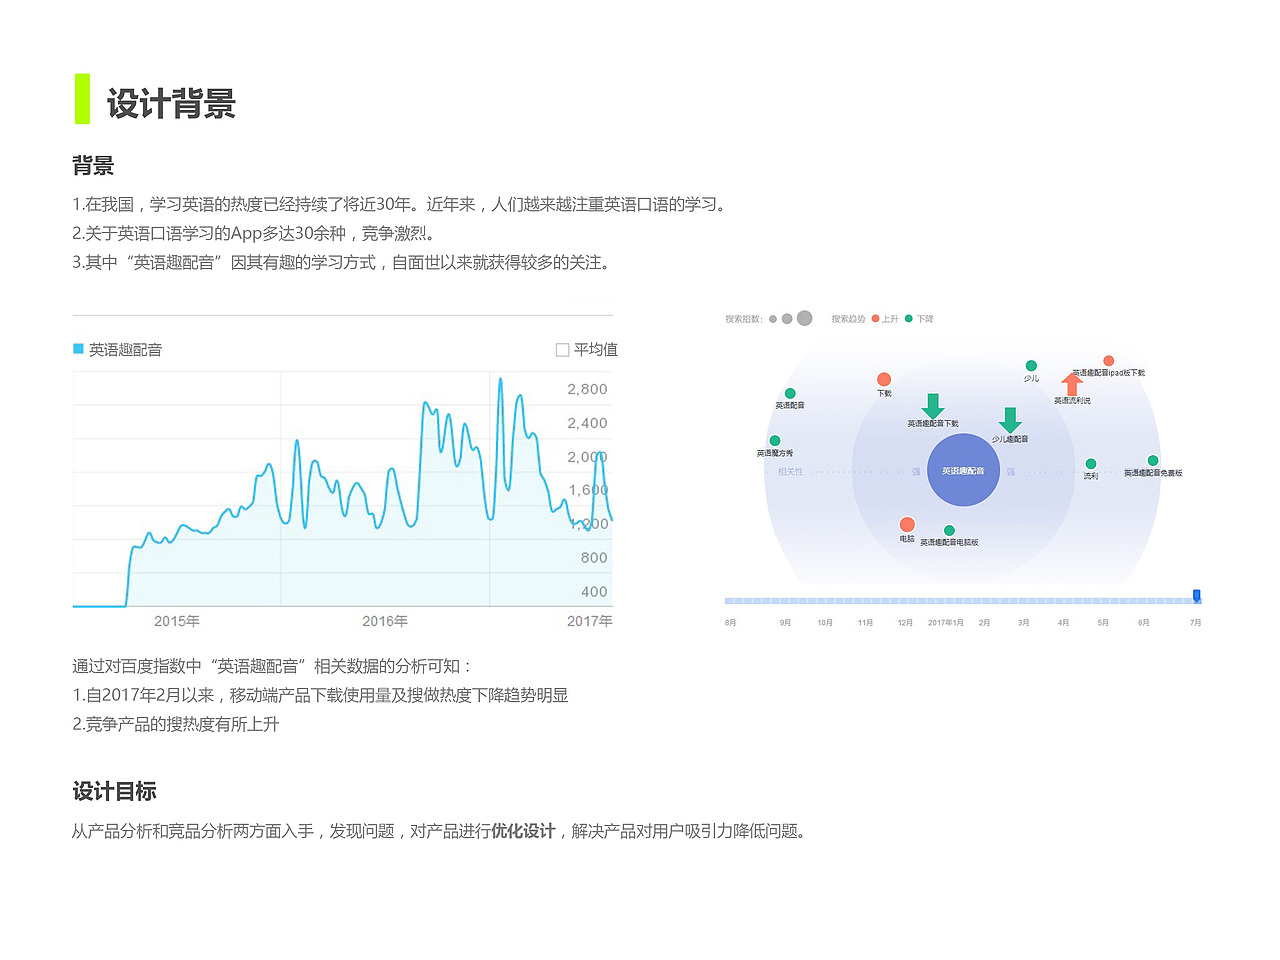The height and width of the screenshot is (960, 1280).
Task: Click the green dot above 英语趣配音免费版
Action: pos(1153,461)
